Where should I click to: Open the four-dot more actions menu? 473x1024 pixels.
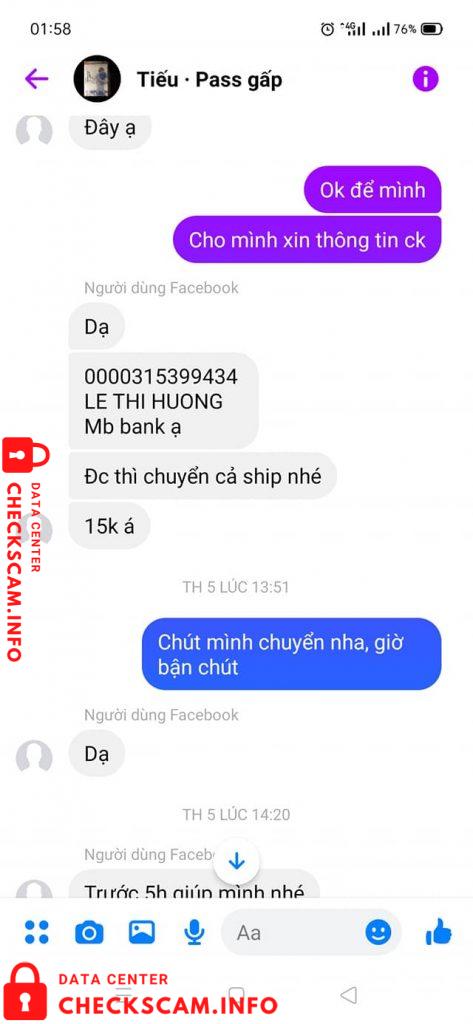click(x=37, y=931)
